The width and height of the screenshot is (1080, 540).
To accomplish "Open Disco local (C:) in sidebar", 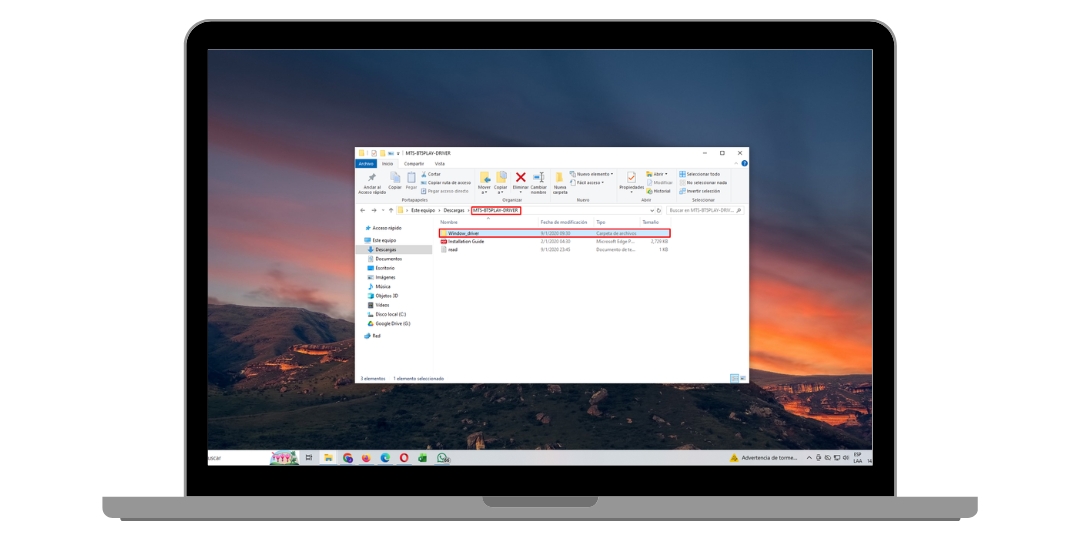I will click(x=390, y=314).
